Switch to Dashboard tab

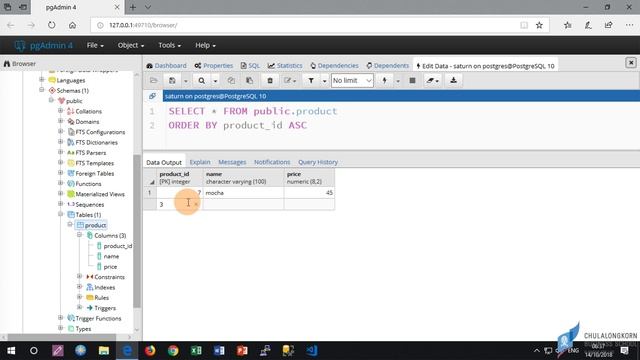[x=166, y=65]
